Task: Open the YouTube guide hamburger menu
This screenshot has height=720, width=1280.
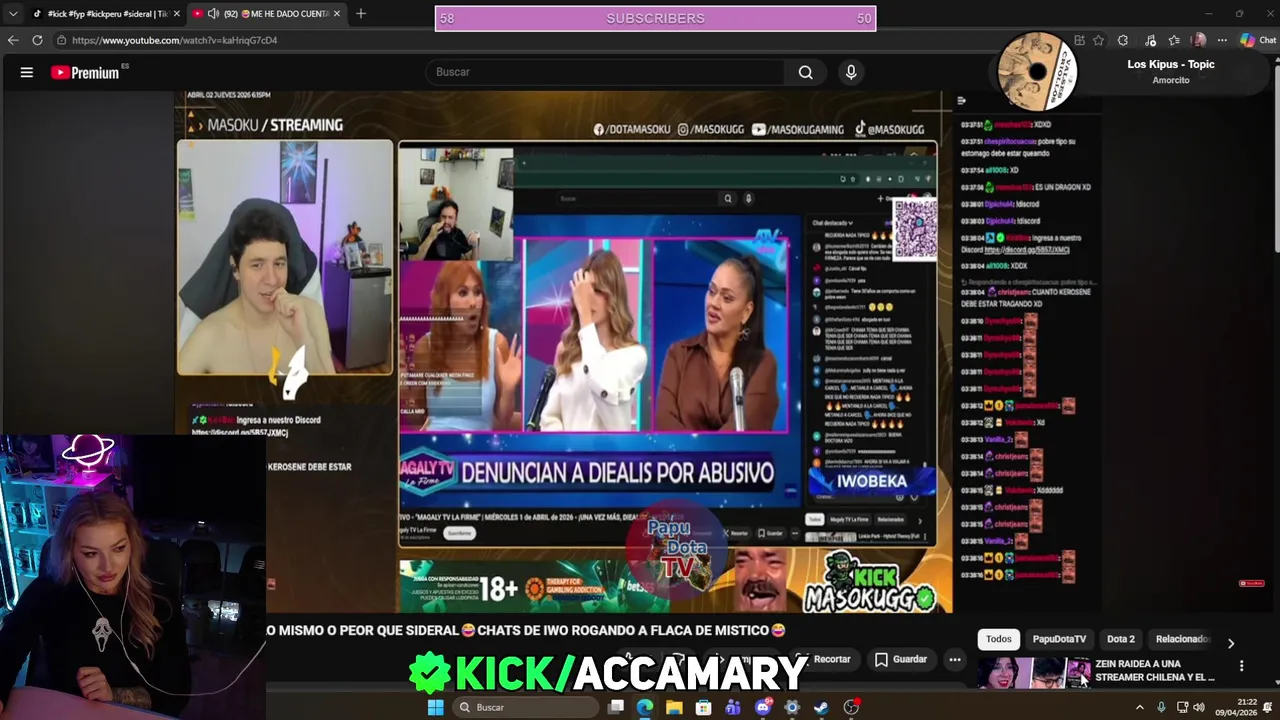Action: 27,72
